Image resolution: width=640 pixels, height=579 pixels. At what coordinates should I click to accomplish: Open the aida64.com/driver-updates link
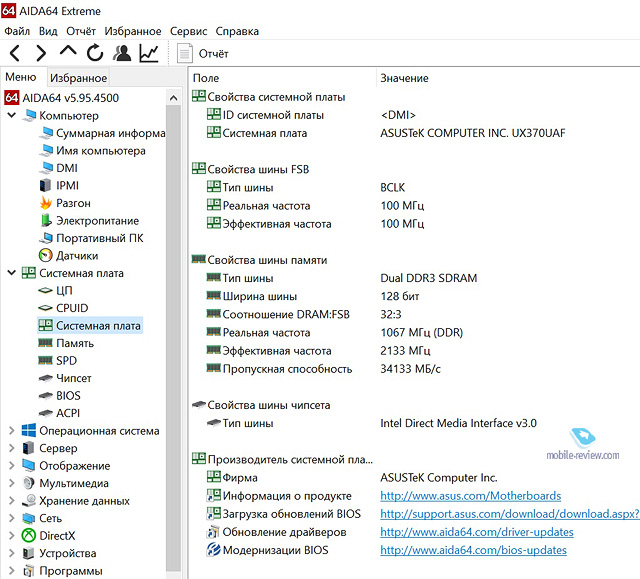477,532
